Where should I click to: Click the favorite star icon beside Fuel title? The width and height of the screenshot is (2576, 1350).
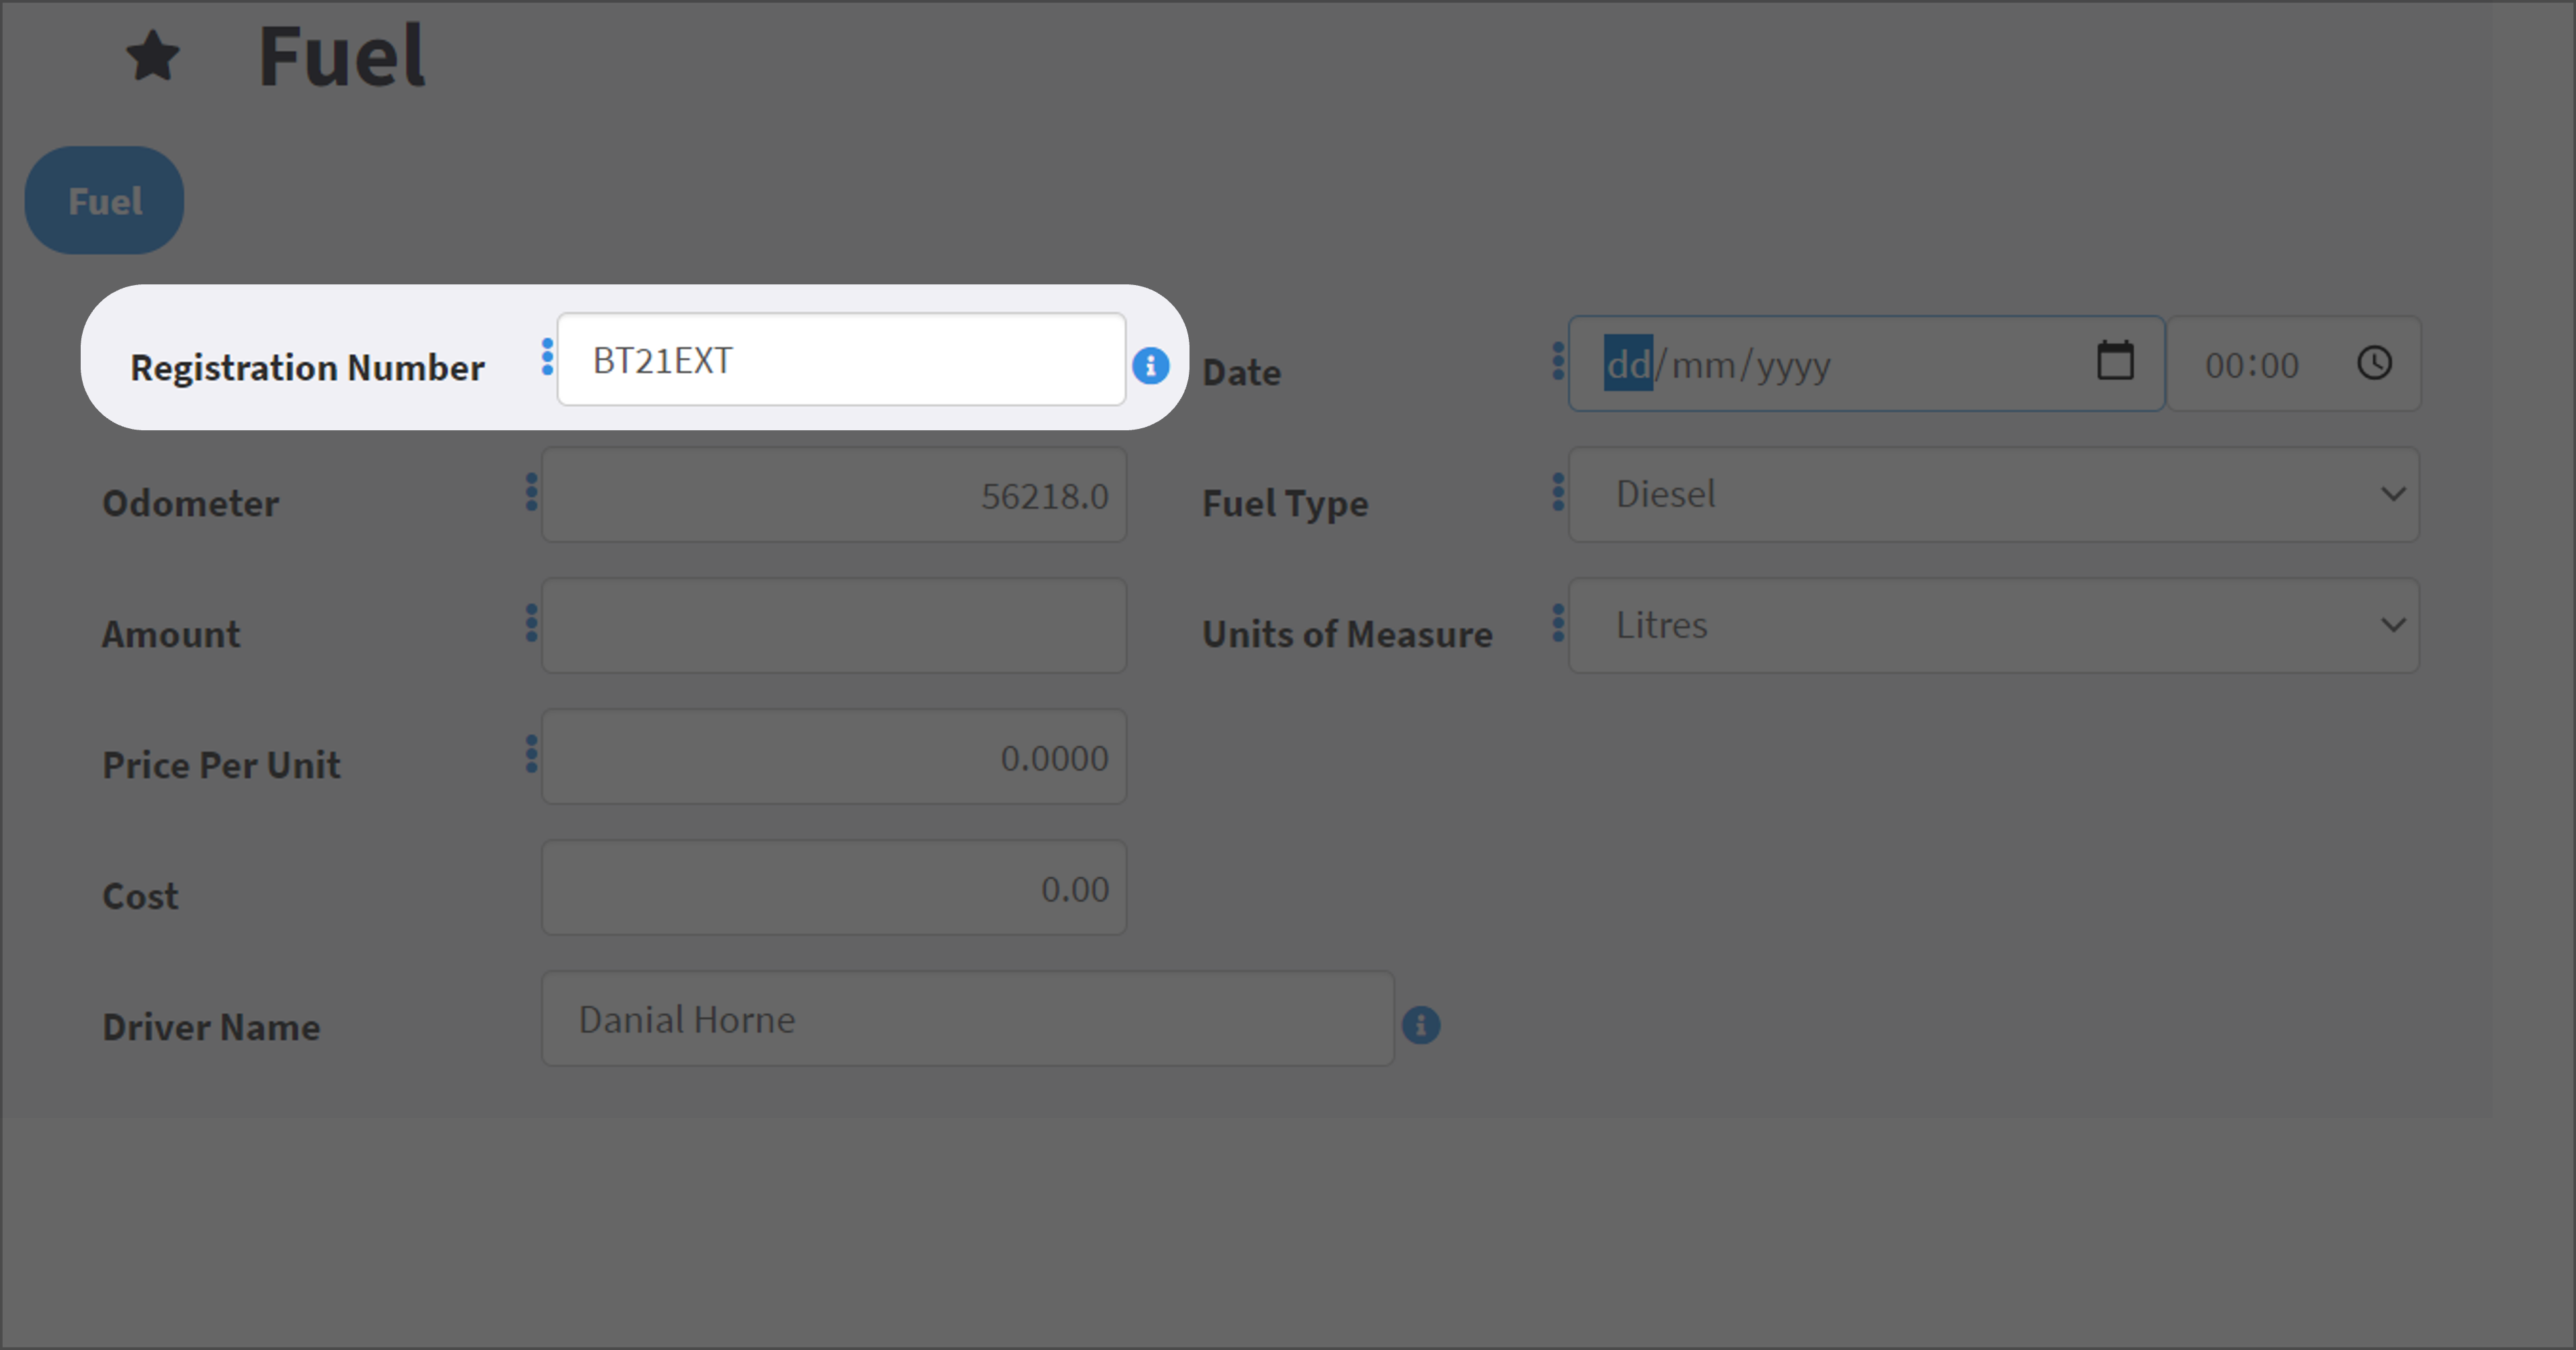pos(153,56)
